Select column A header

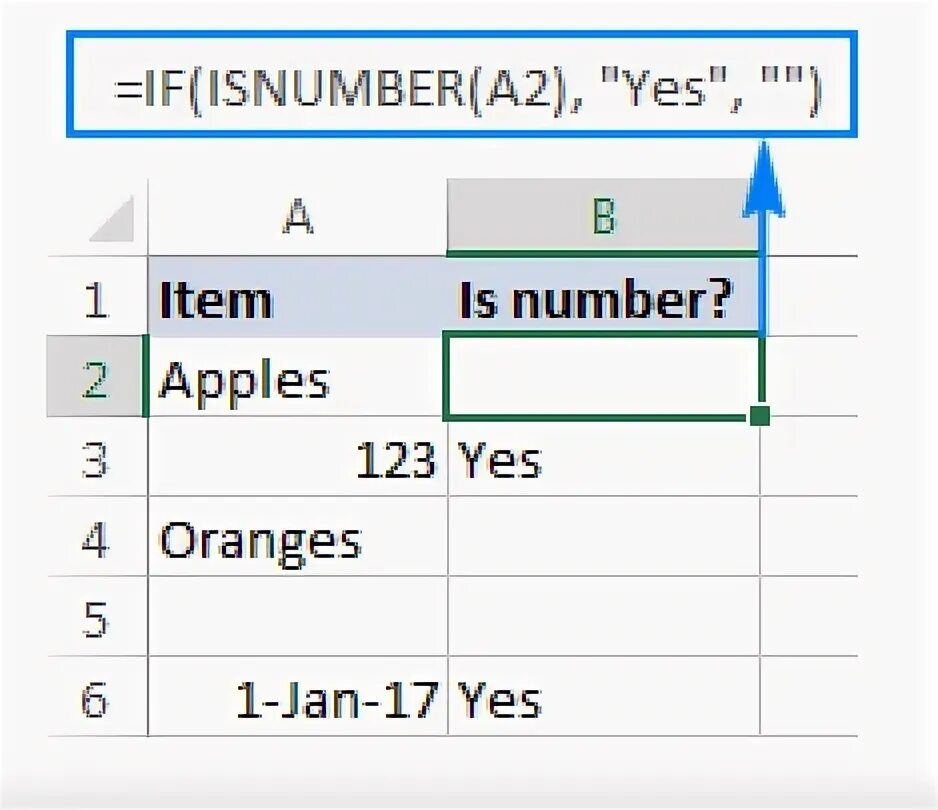[297, 217]
